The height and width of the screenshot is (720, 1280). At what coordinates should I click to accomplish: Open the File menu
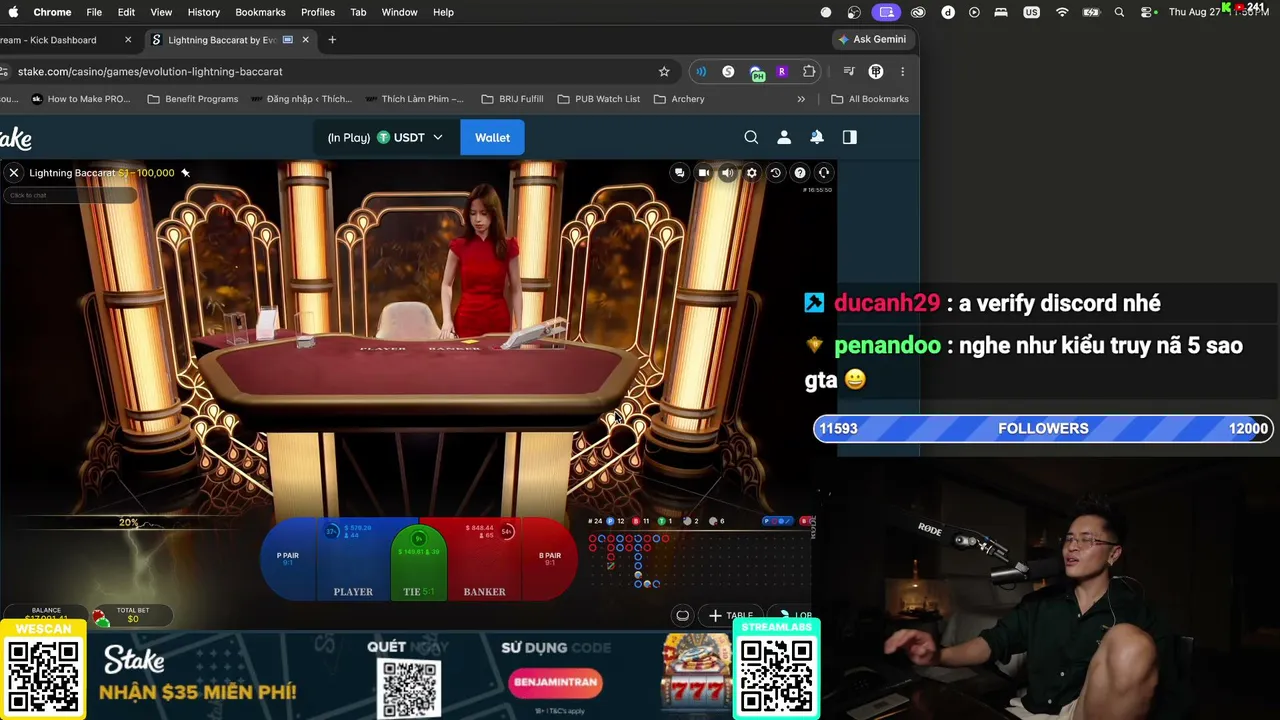94,12
